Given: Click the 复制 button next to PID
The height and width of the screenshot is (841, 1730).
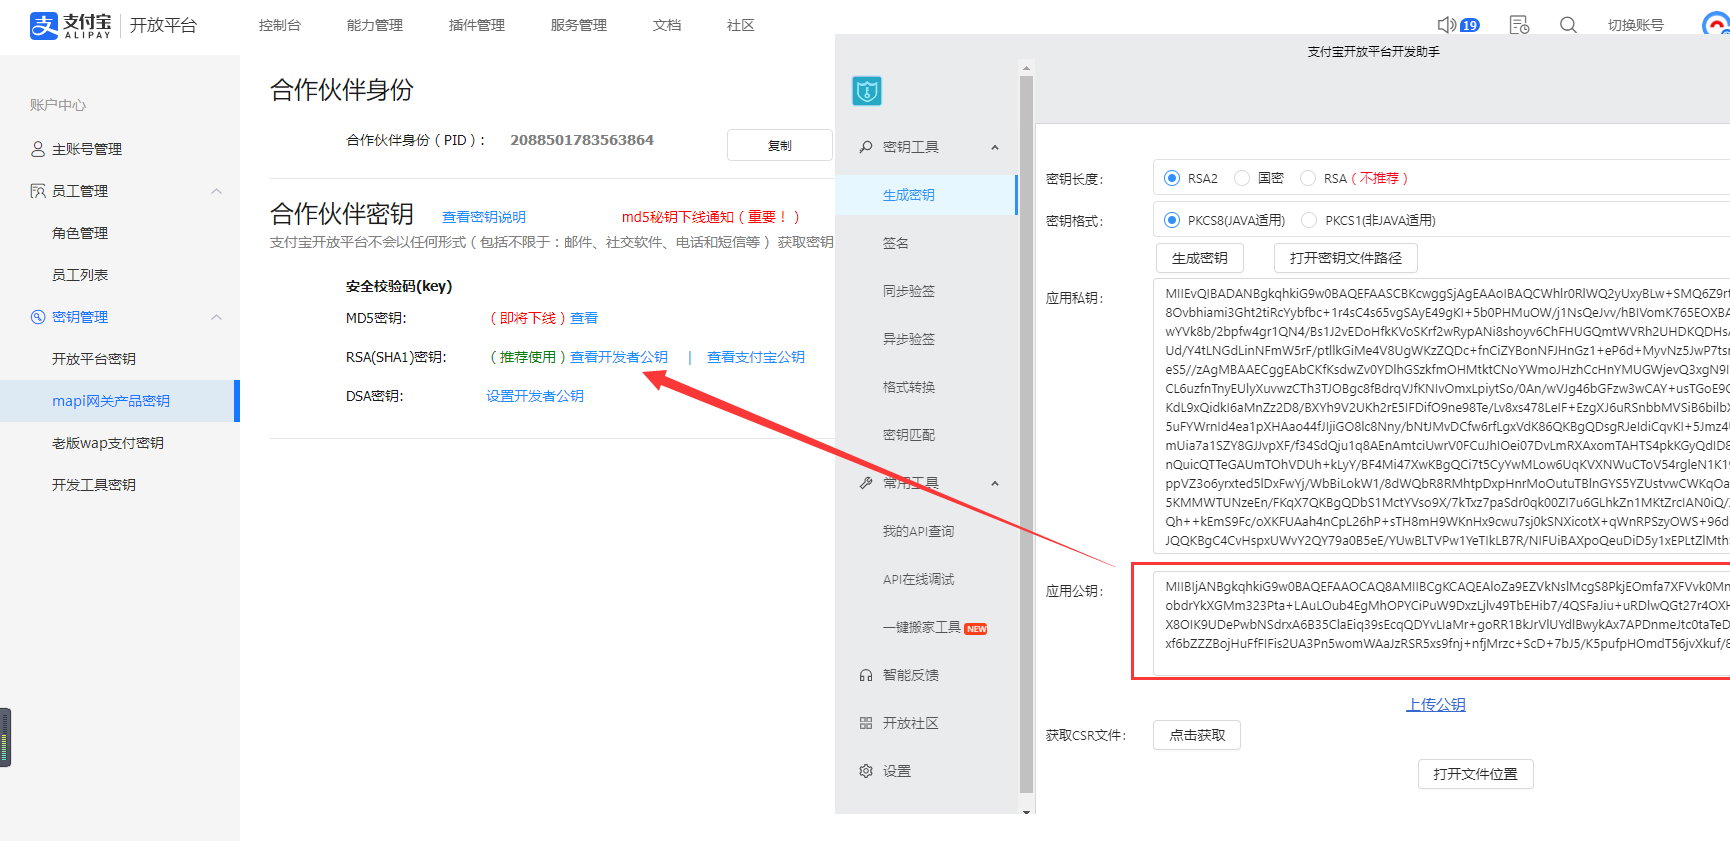Looking at the screenshot, I should (x=780, y=145).
